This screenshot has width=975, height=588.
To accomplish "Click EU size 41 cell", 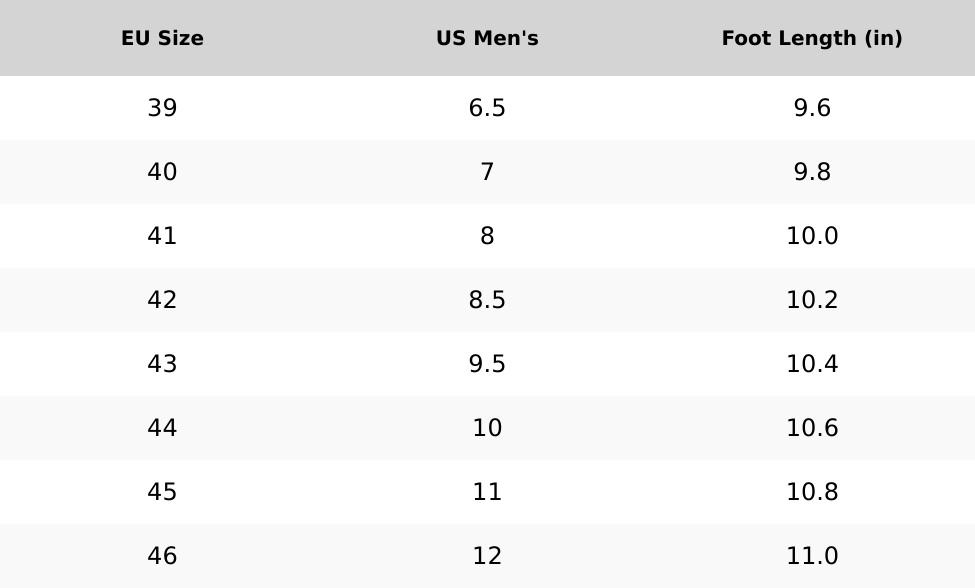I will [x=162, y=236].
